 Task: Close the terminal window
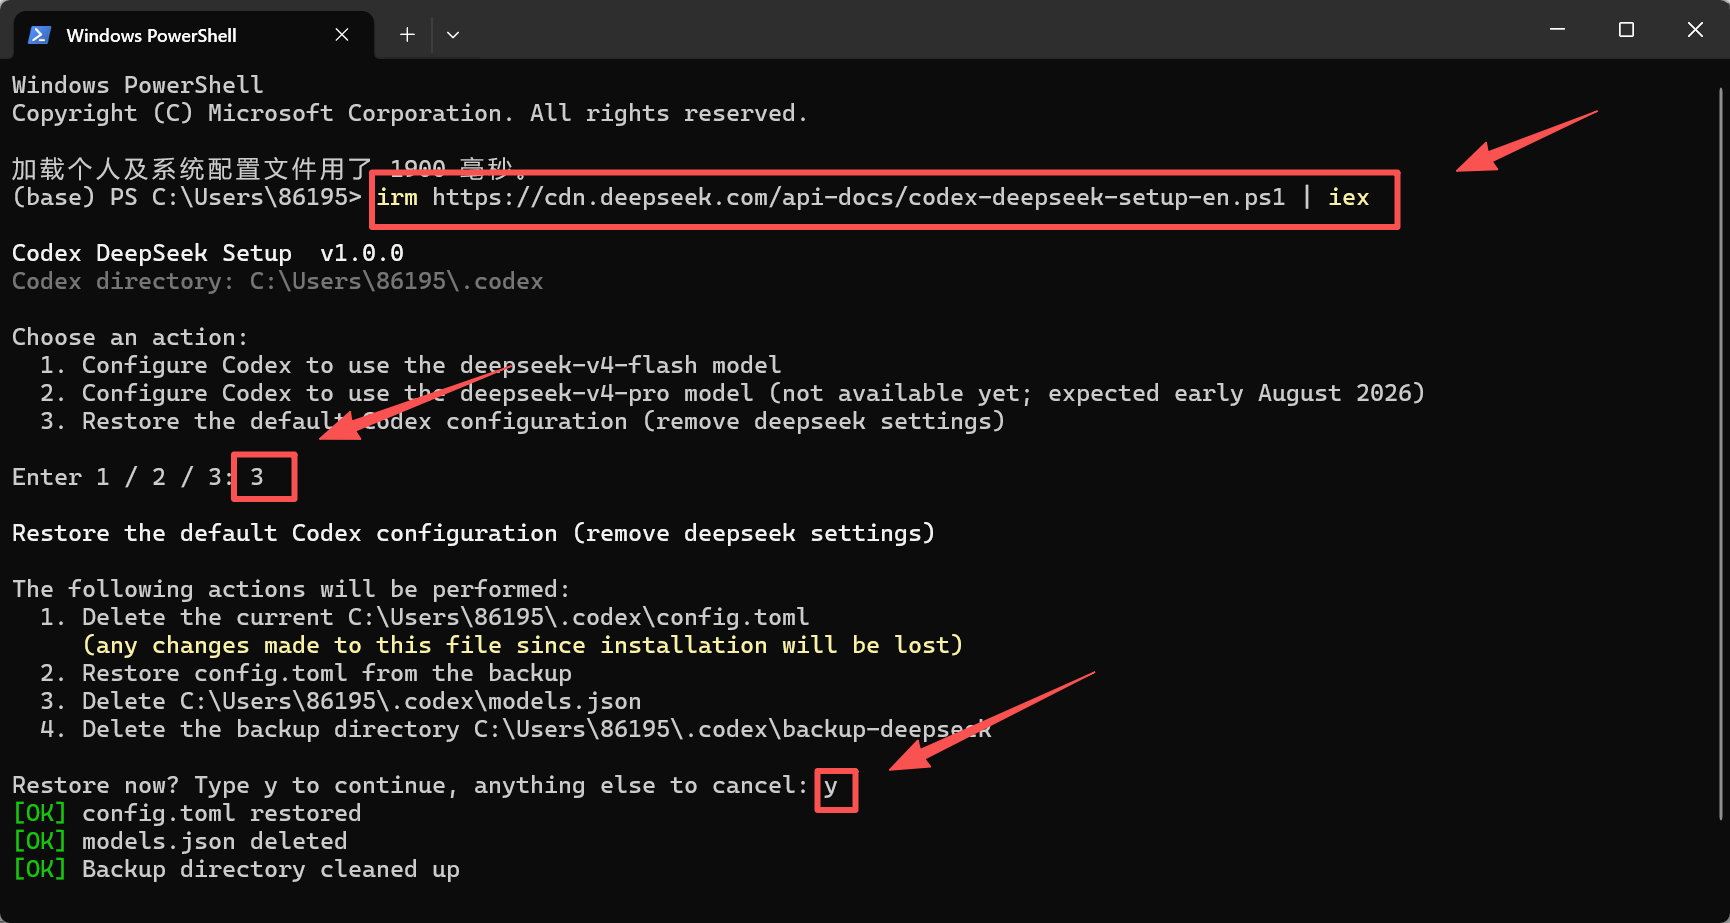(x=1695, y=30)
